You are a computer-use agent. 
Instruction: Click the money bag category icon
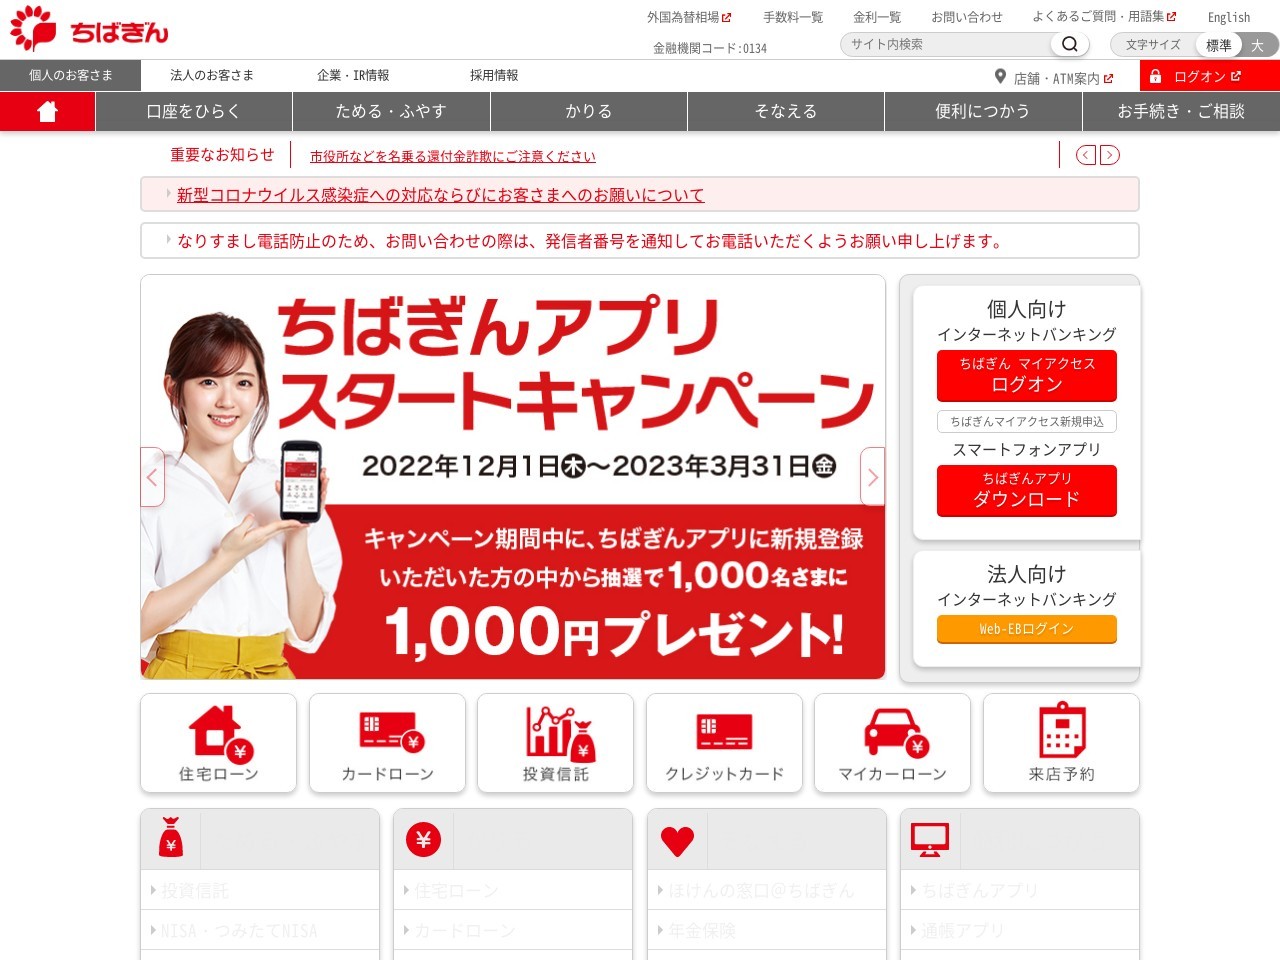tap(171, 839)
